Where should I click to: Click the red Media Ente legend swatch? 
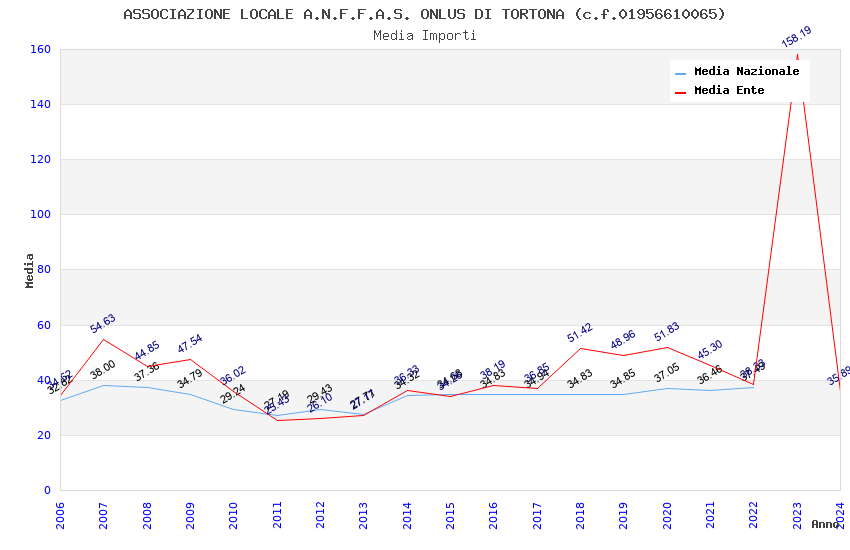pyautogui.click(x=680, y=92)
